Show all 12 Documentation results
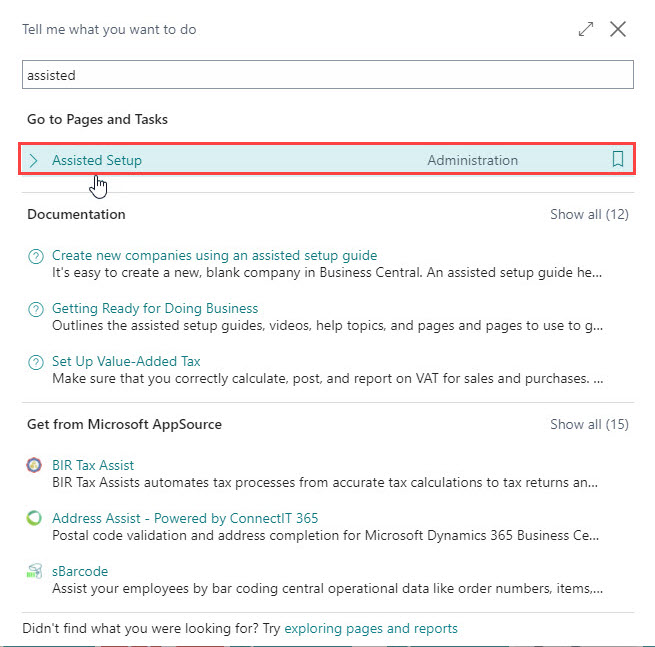 pos(589,214)
